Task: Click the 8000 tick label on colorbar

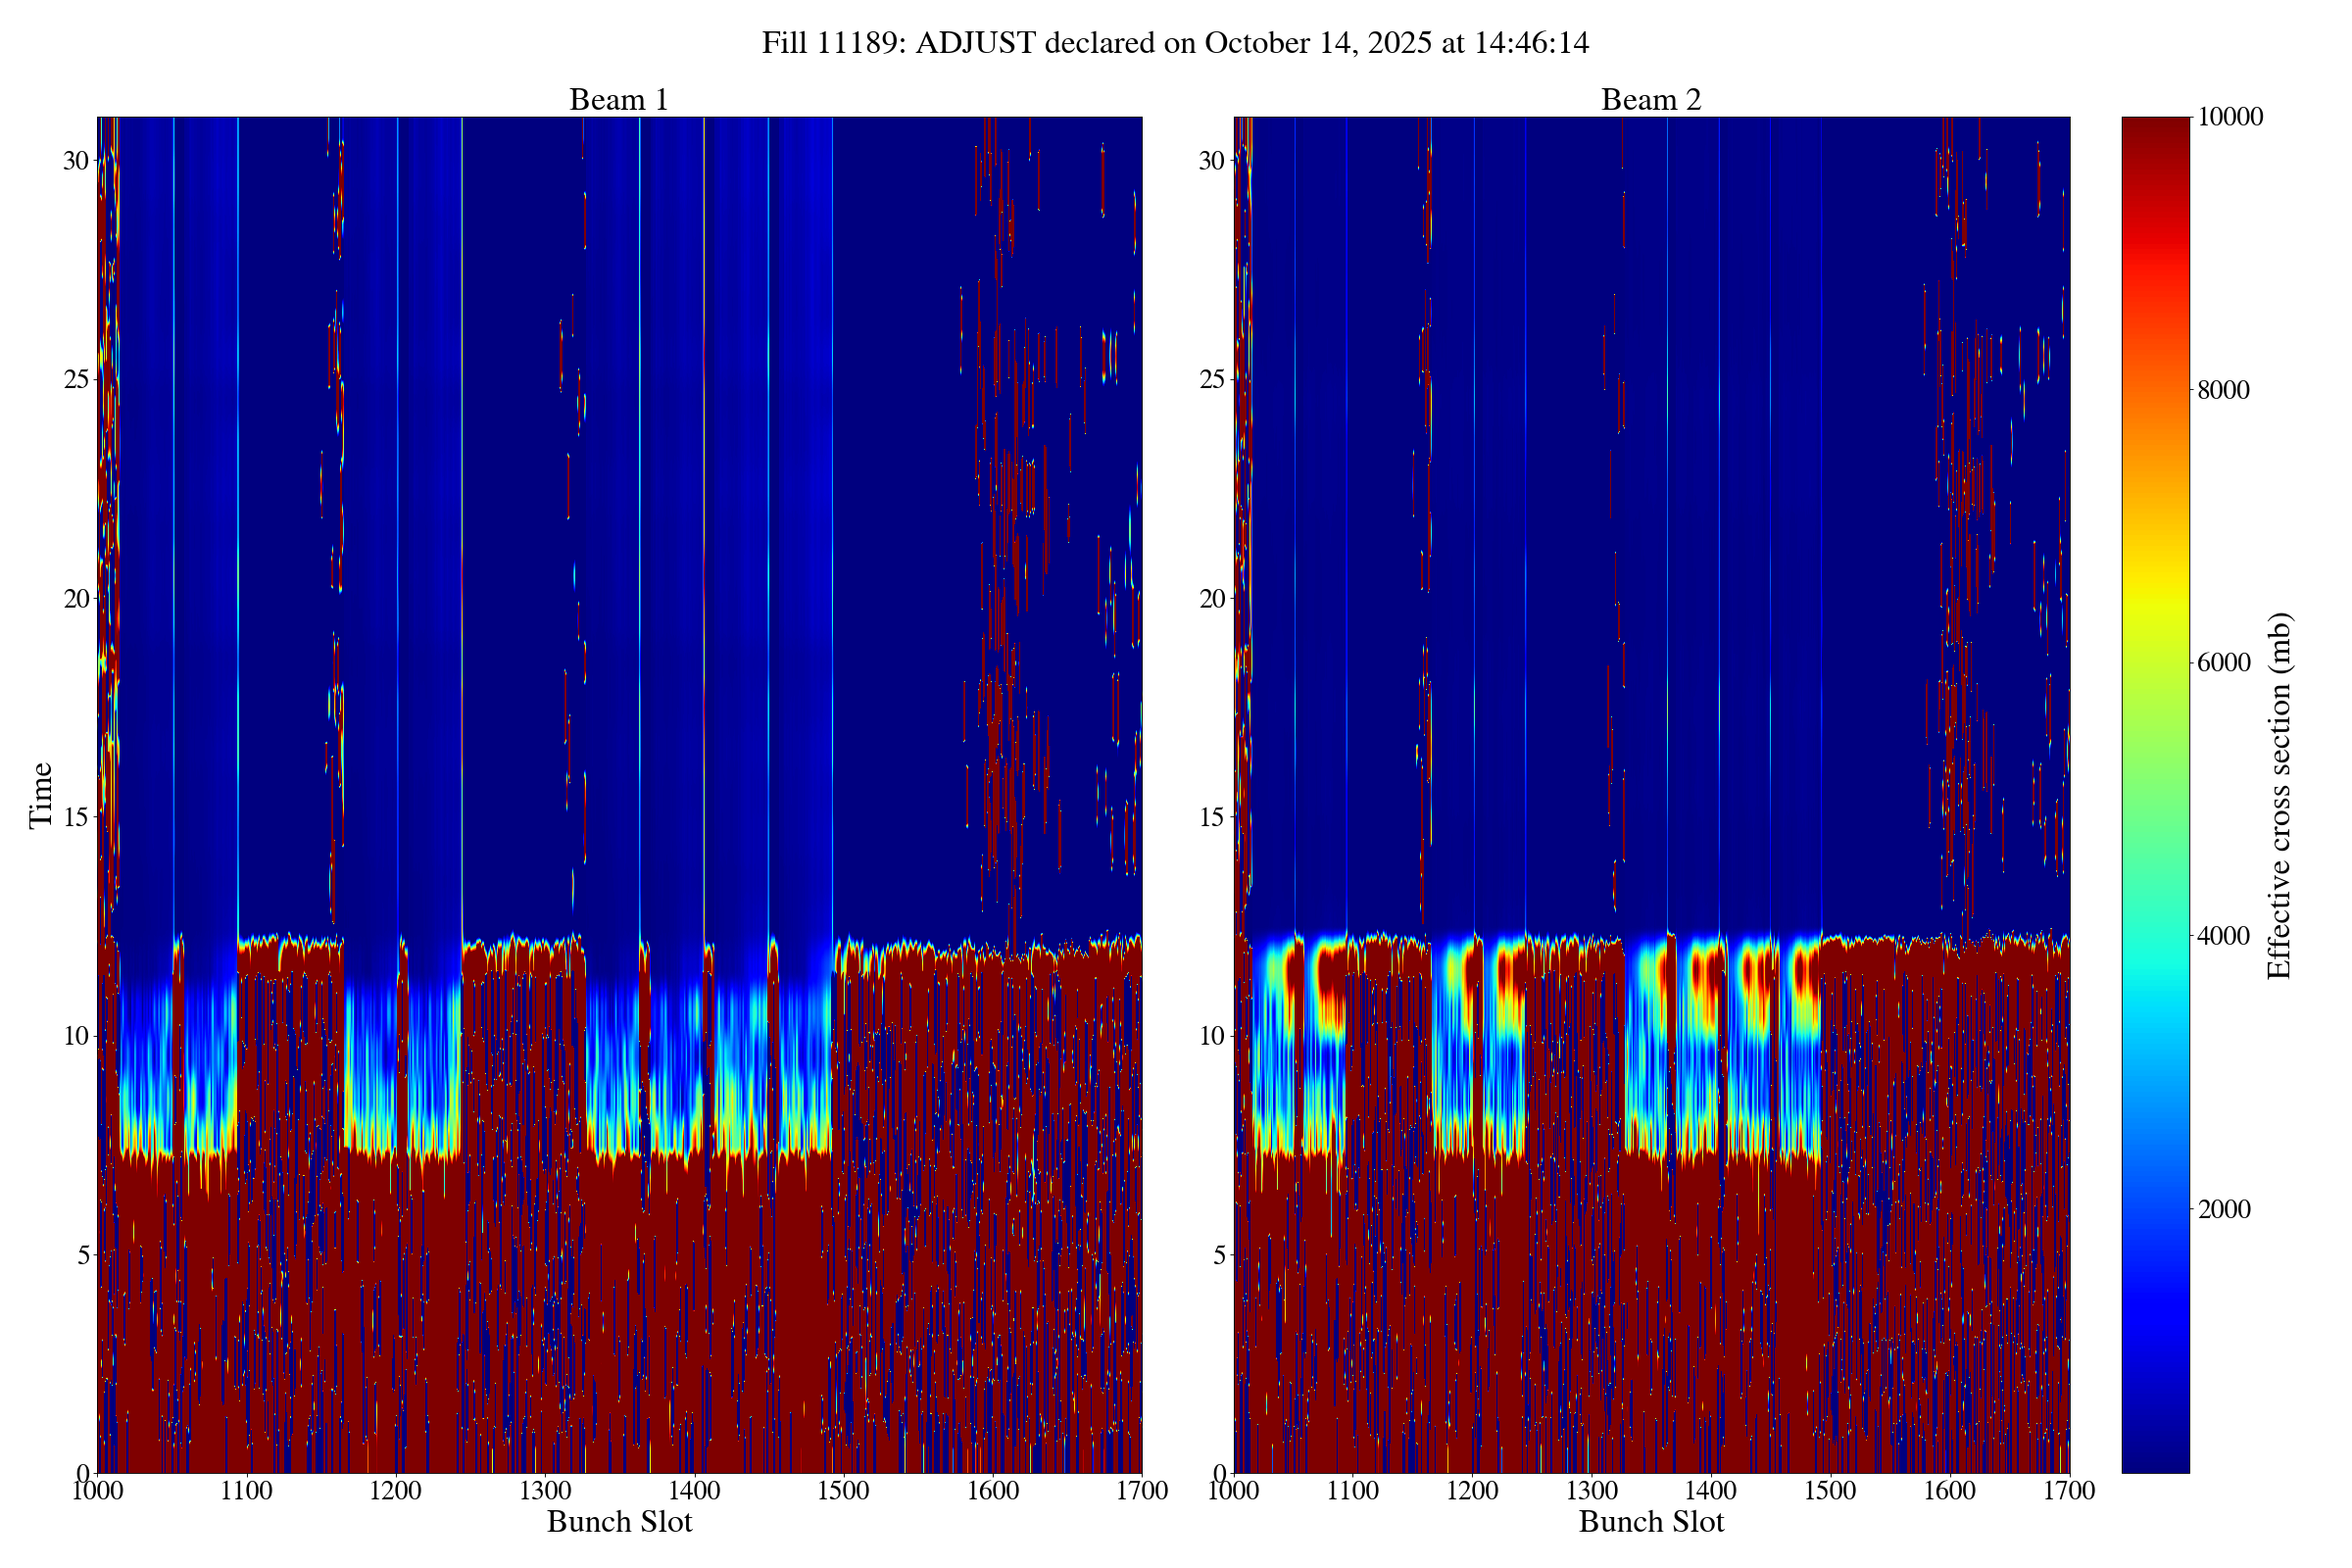Action: click(2223, 390)
